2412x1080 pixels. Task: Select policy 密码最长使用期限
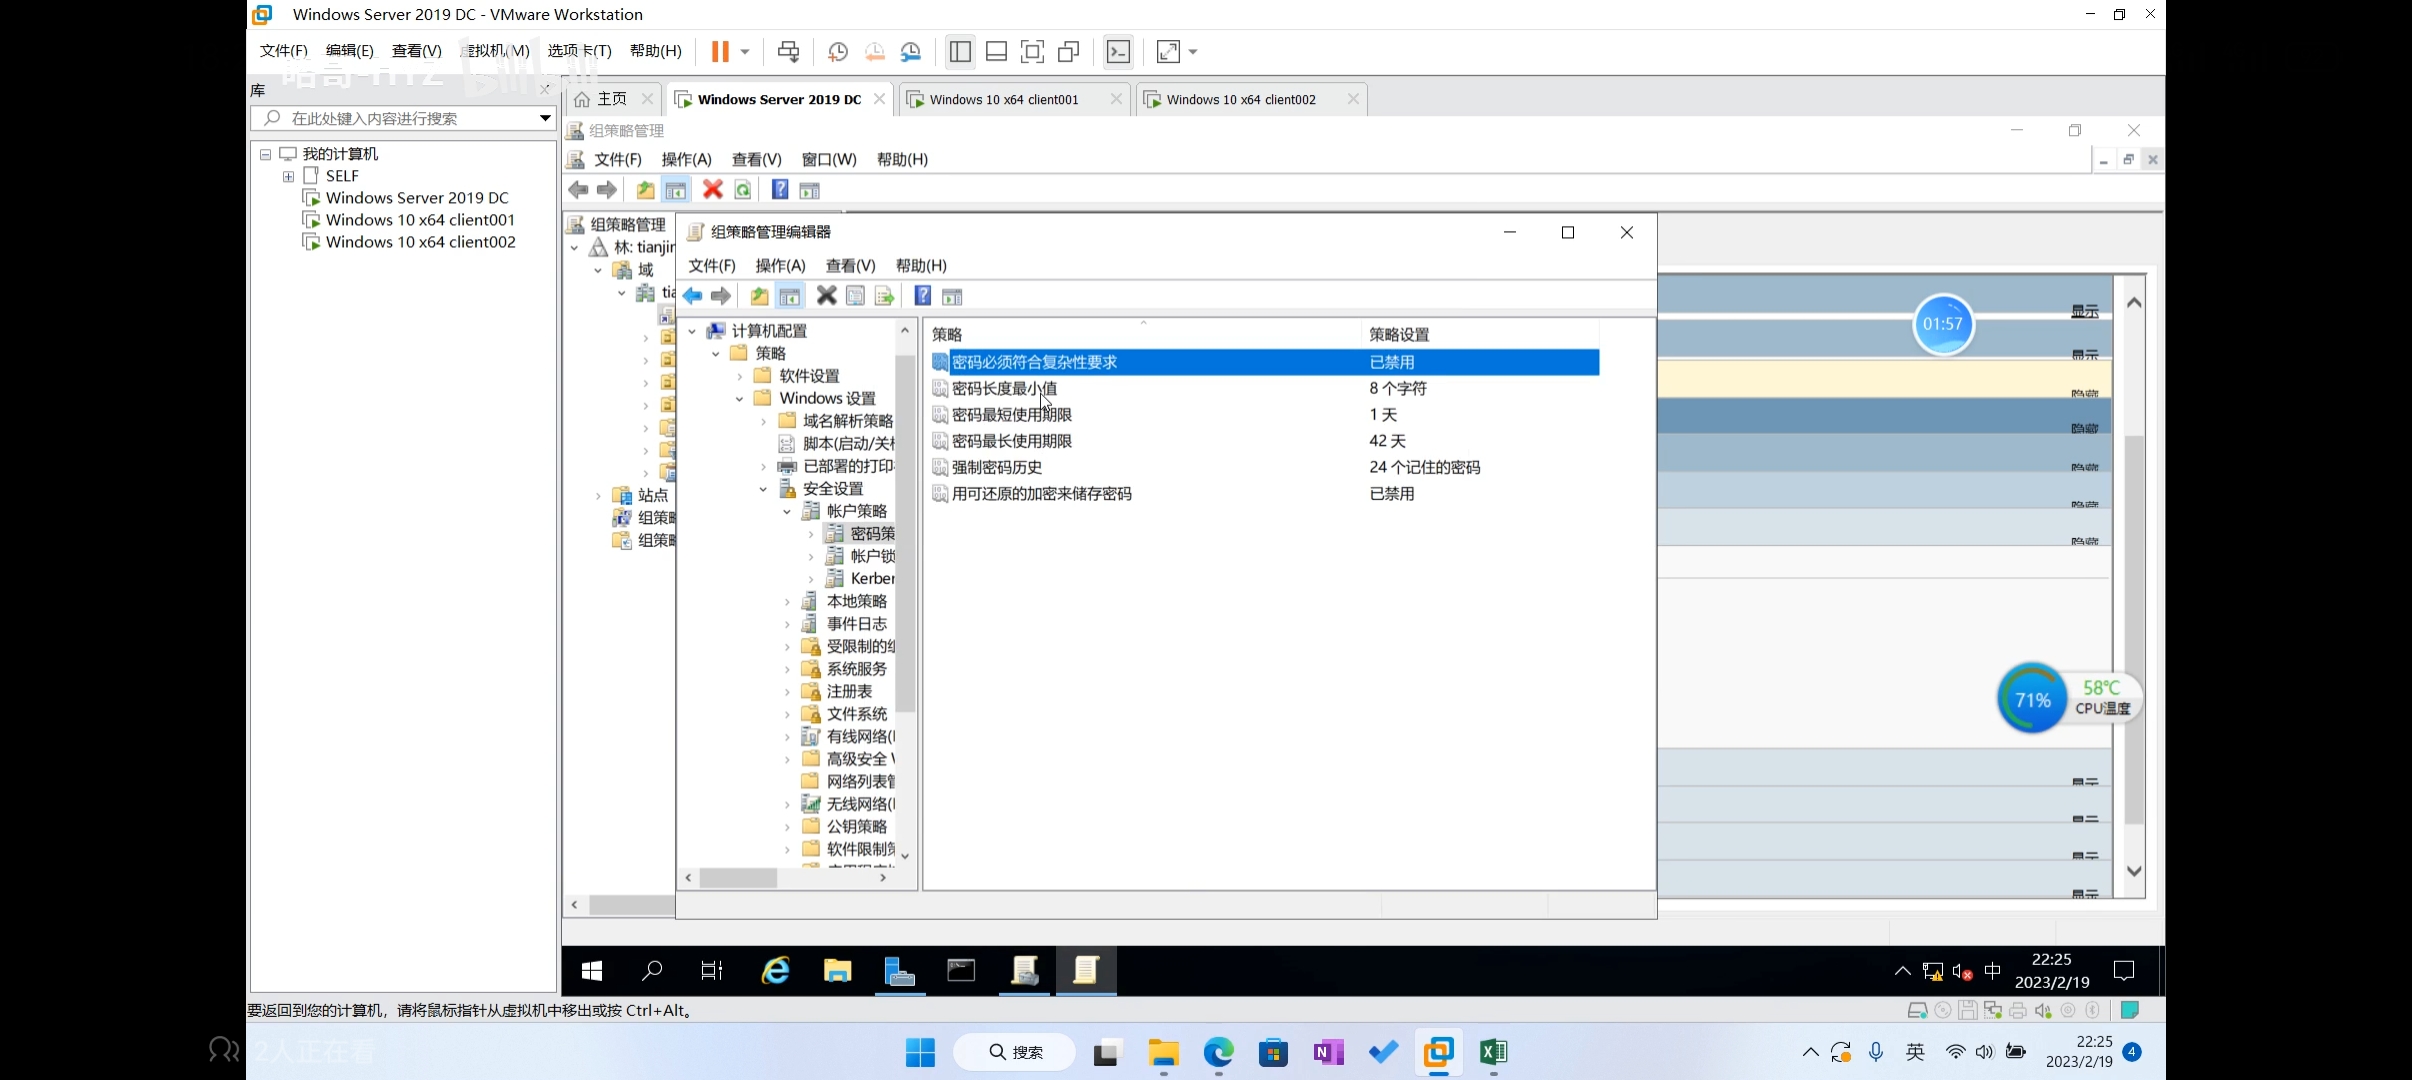point(1011,441)
